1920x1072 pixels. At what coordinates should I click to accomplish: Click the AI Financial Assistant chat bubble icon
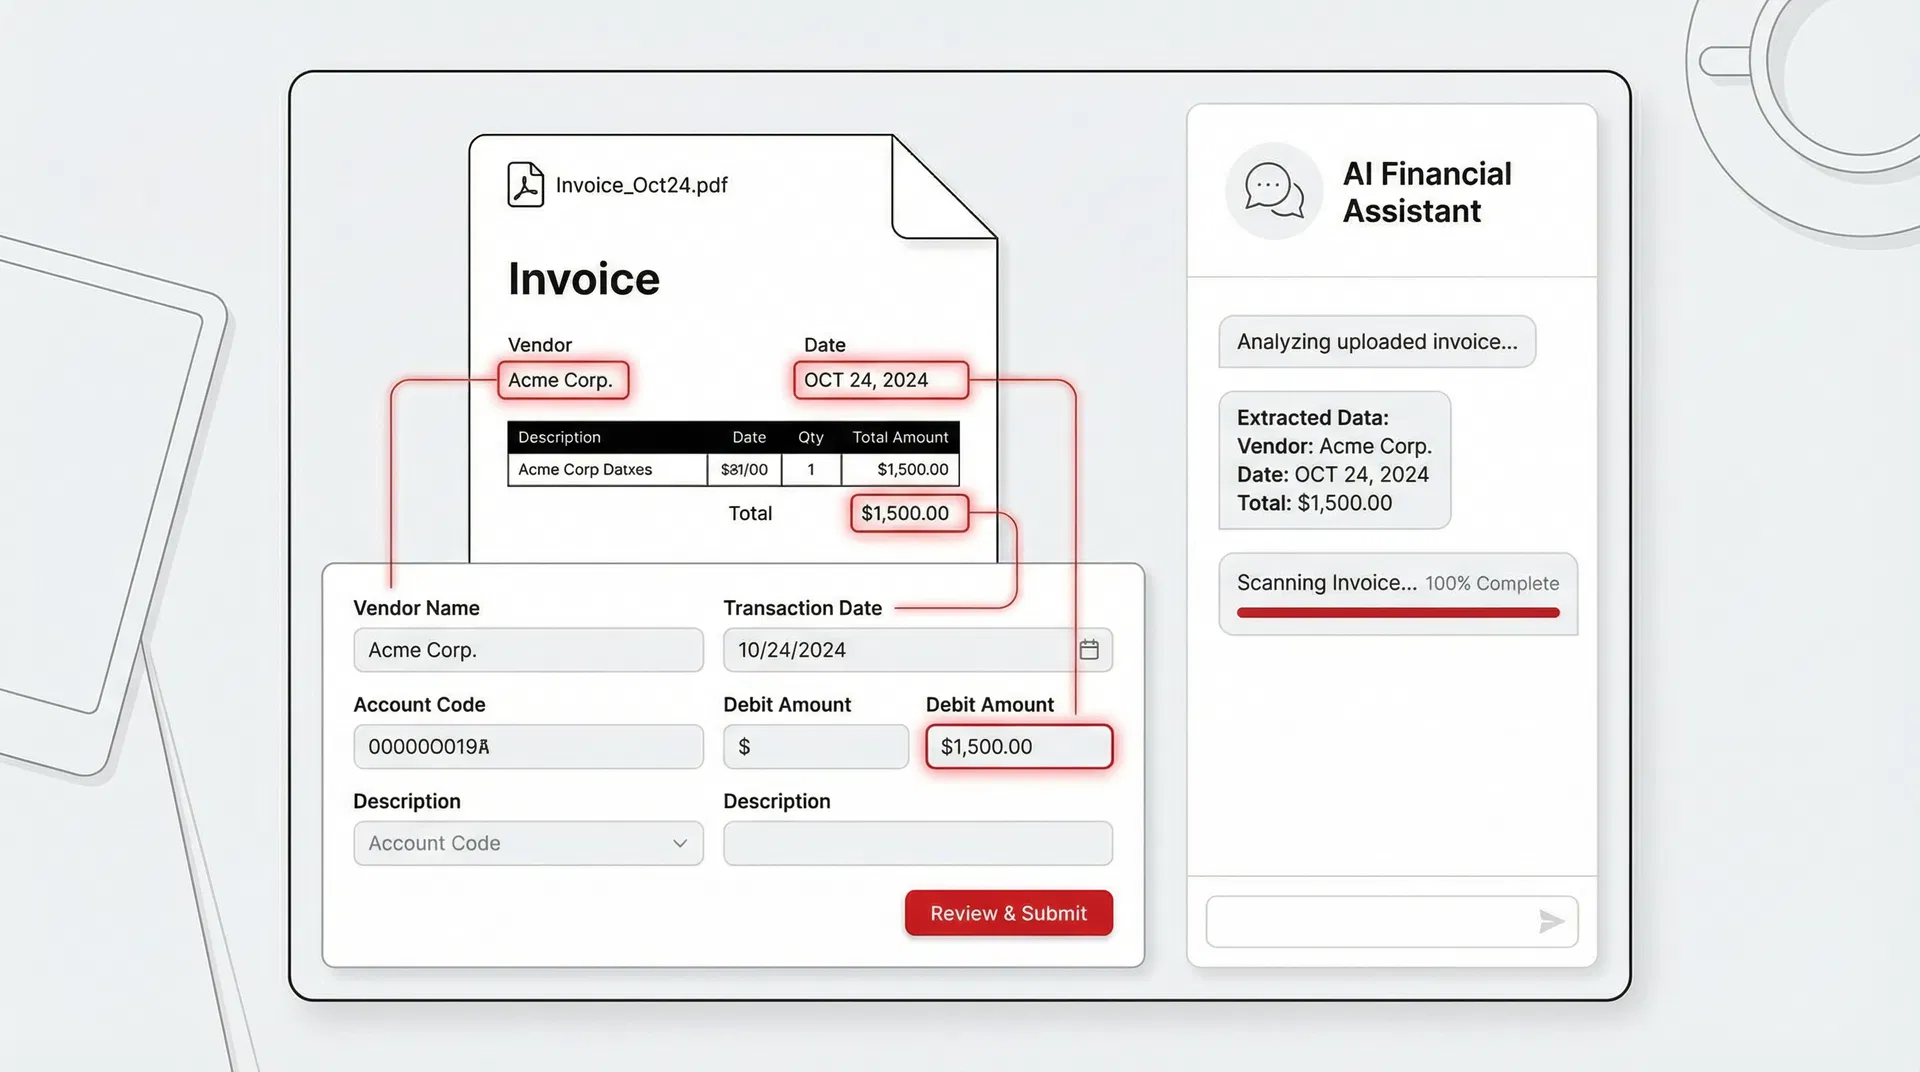[x=1272, y=190]
